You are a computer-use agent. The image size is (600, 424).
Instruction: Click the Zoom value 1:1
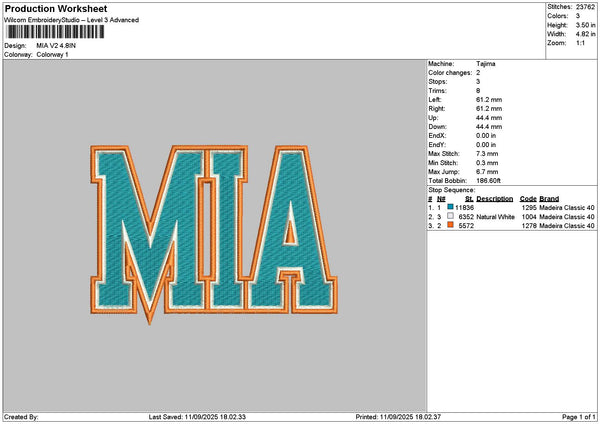580,43
